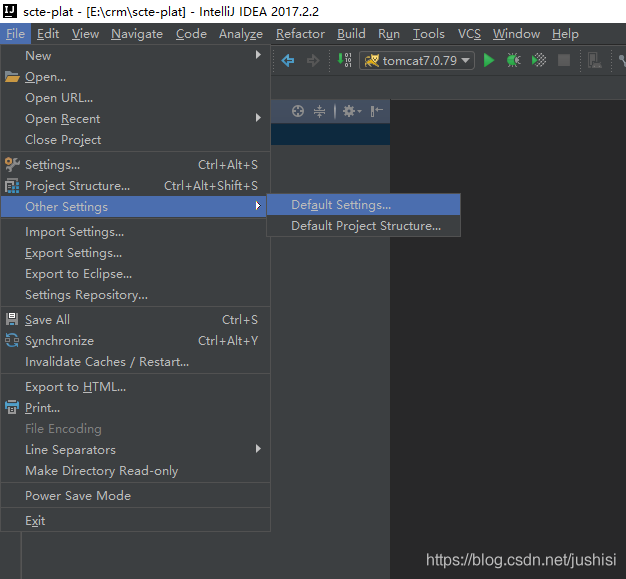Choose Settings Repository...
Screen dimensions: 626x579
(135, 295)
